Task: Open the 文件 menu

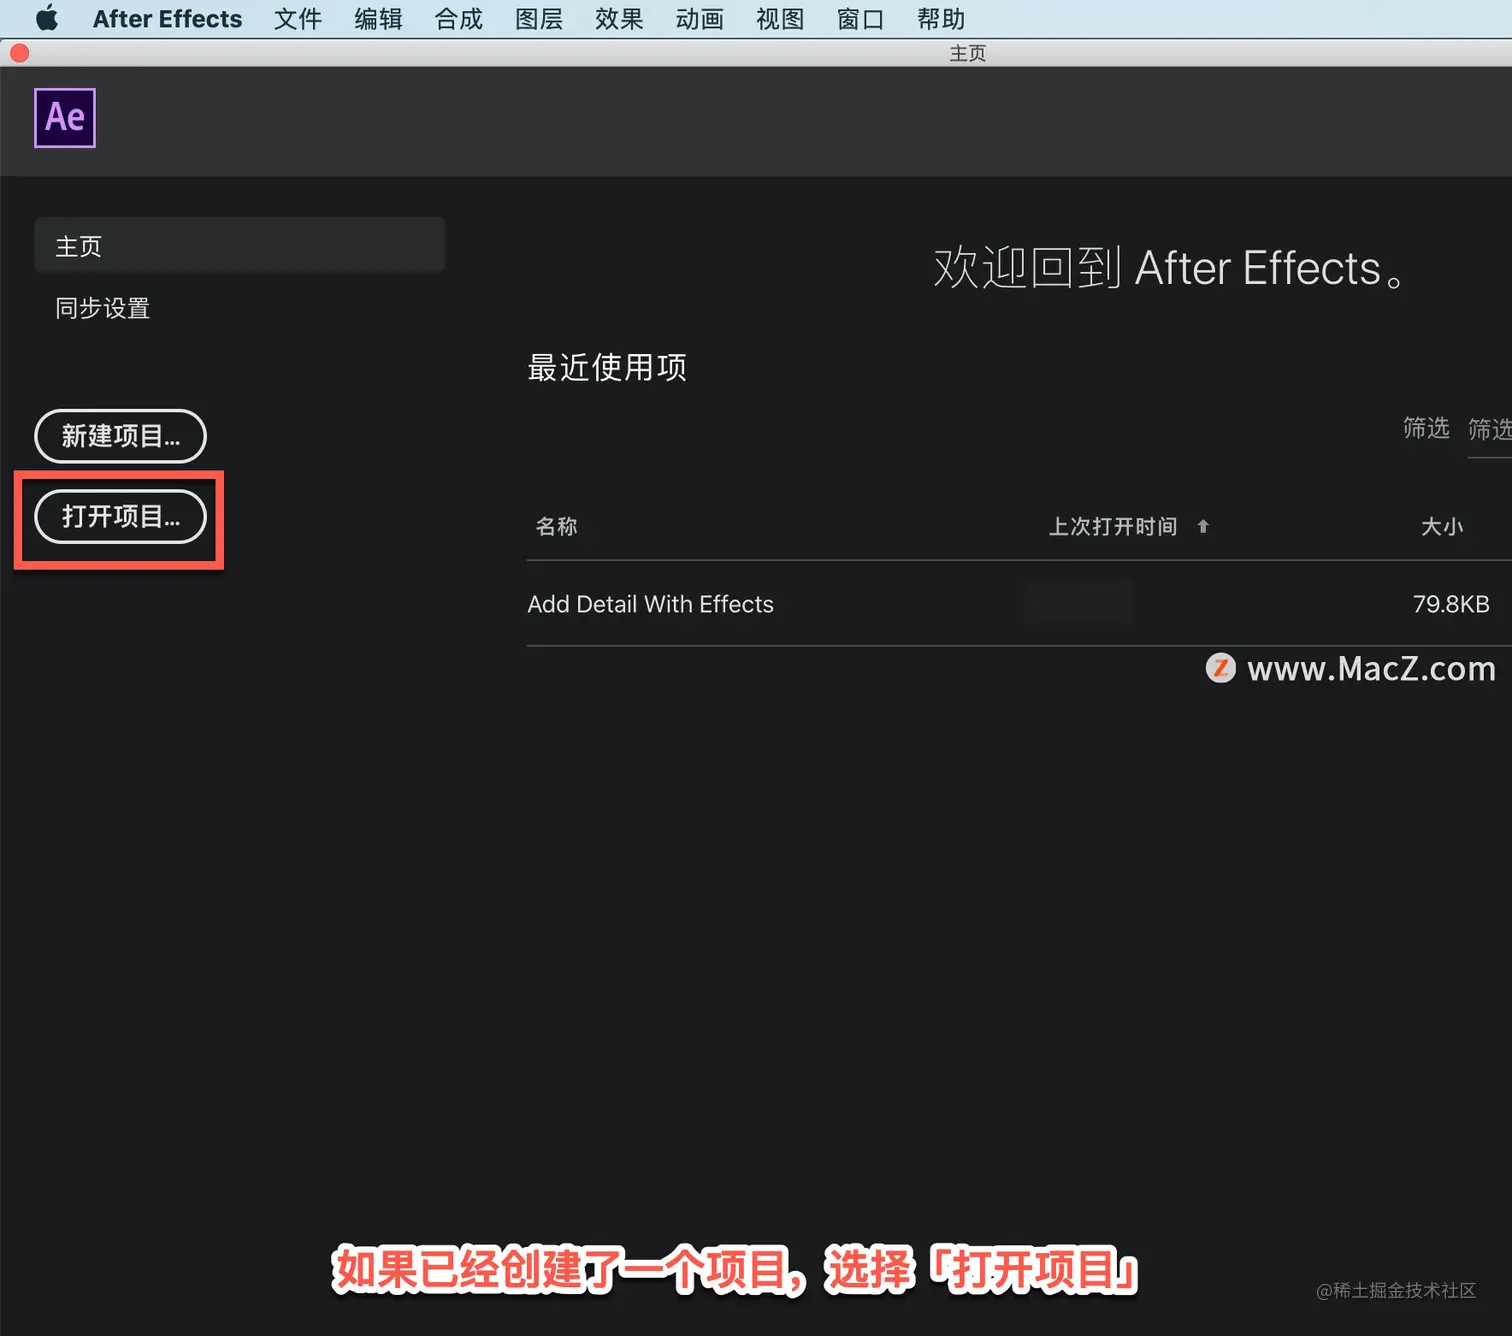Action: point(298,19)
